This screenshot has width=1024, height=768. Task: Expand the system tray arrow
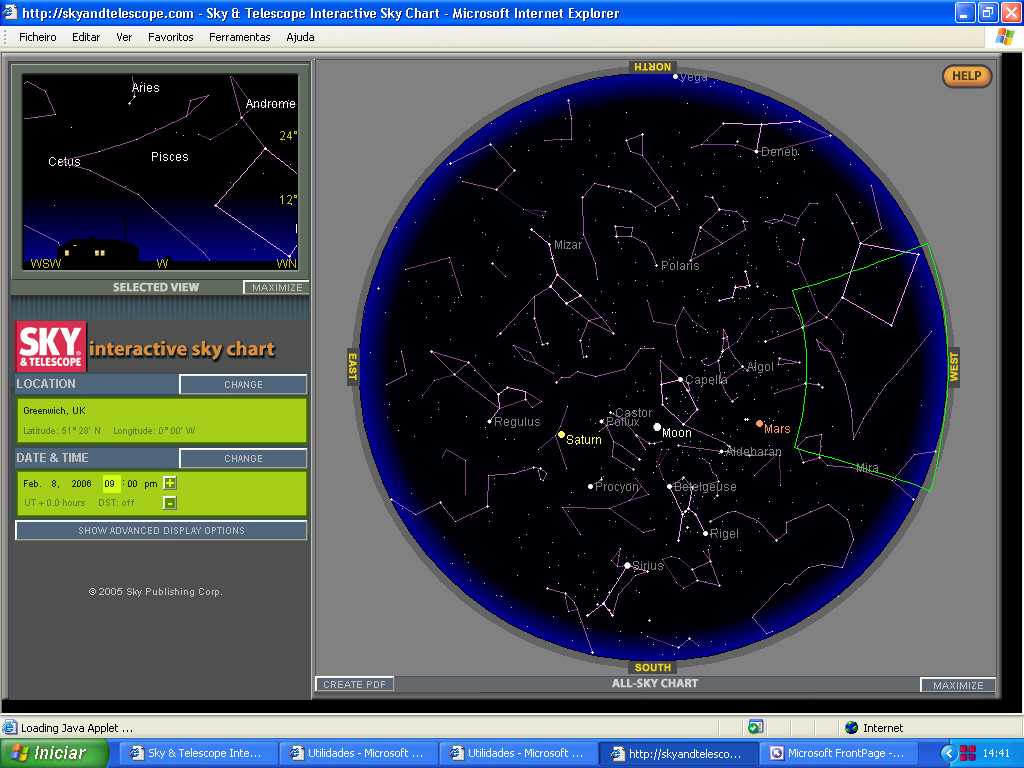coord(948,754)
